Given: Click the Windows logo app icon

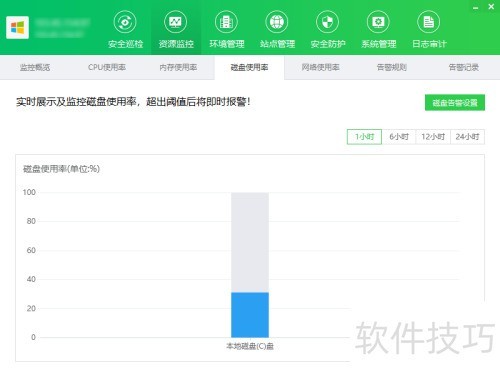Looking at the screenshot, I should pos(17,27).
